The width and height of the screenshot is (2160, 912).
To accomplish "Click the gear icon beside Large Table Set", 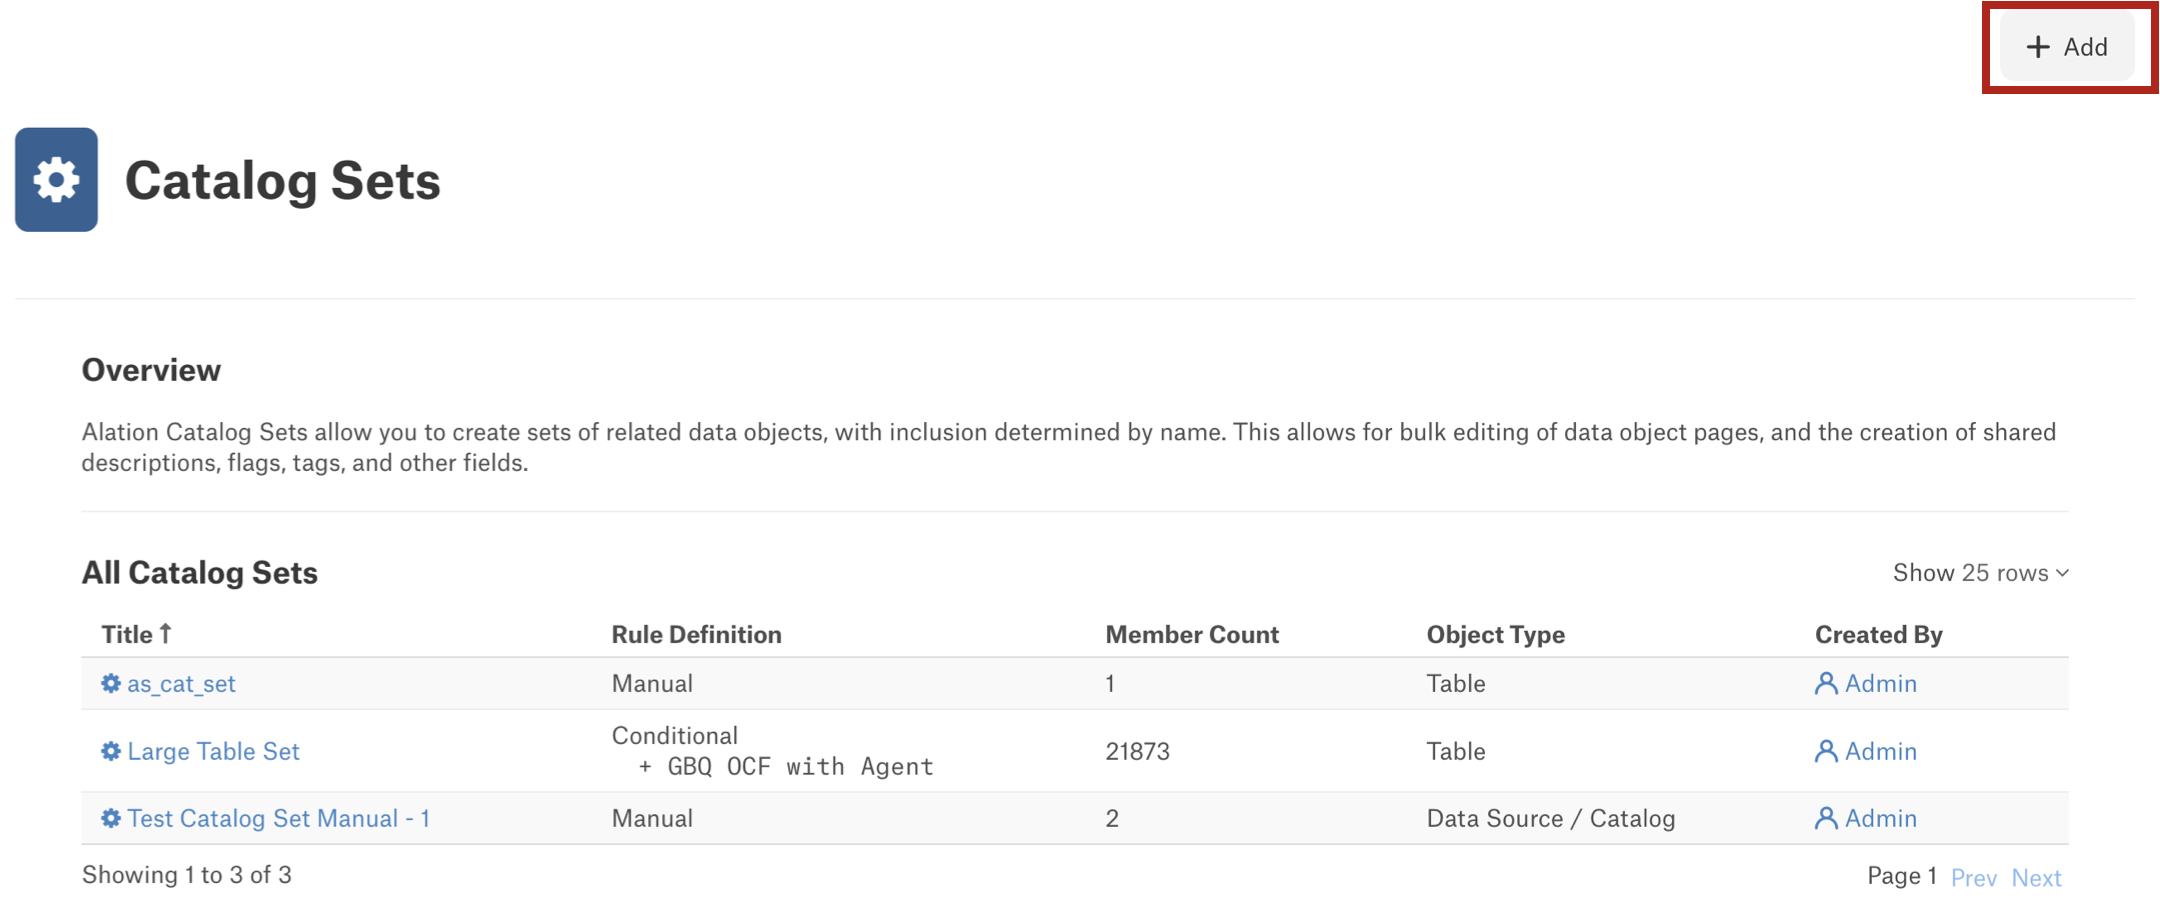I will [111, 751].
